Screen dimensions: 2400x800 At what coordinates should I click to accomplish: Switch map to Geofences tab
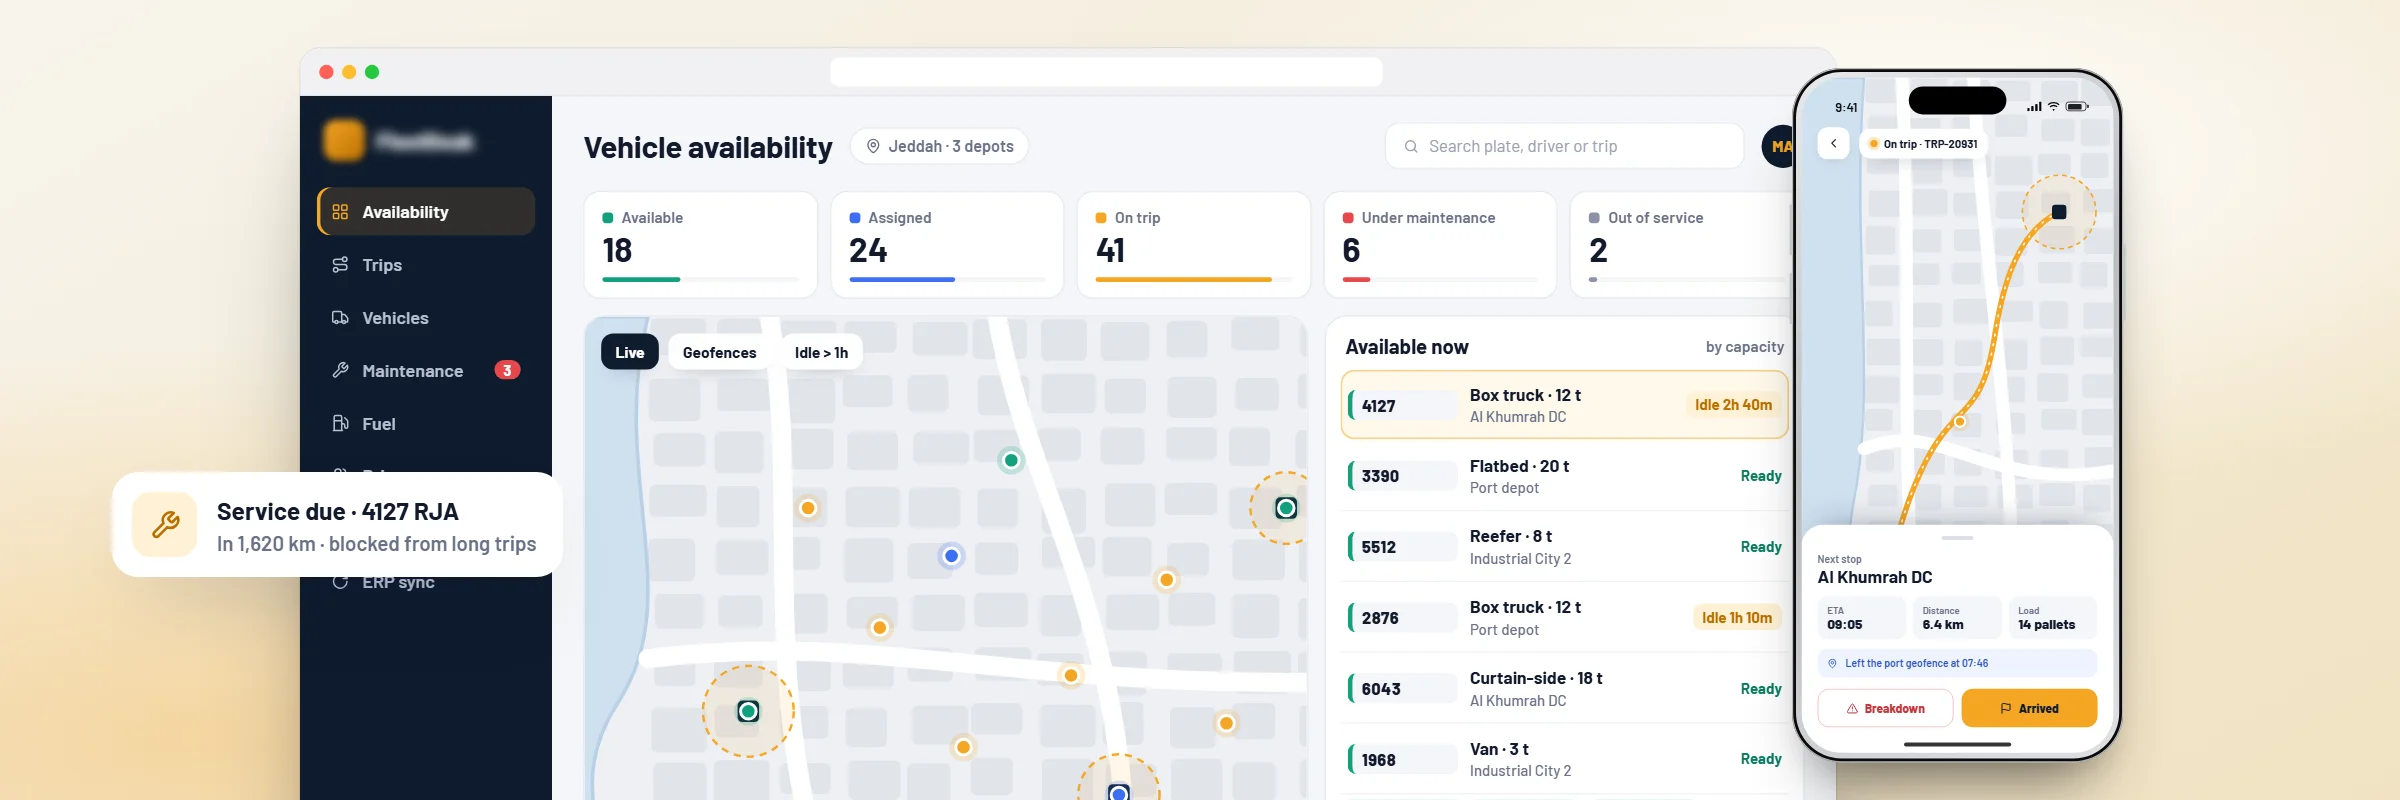coord(719,352)
